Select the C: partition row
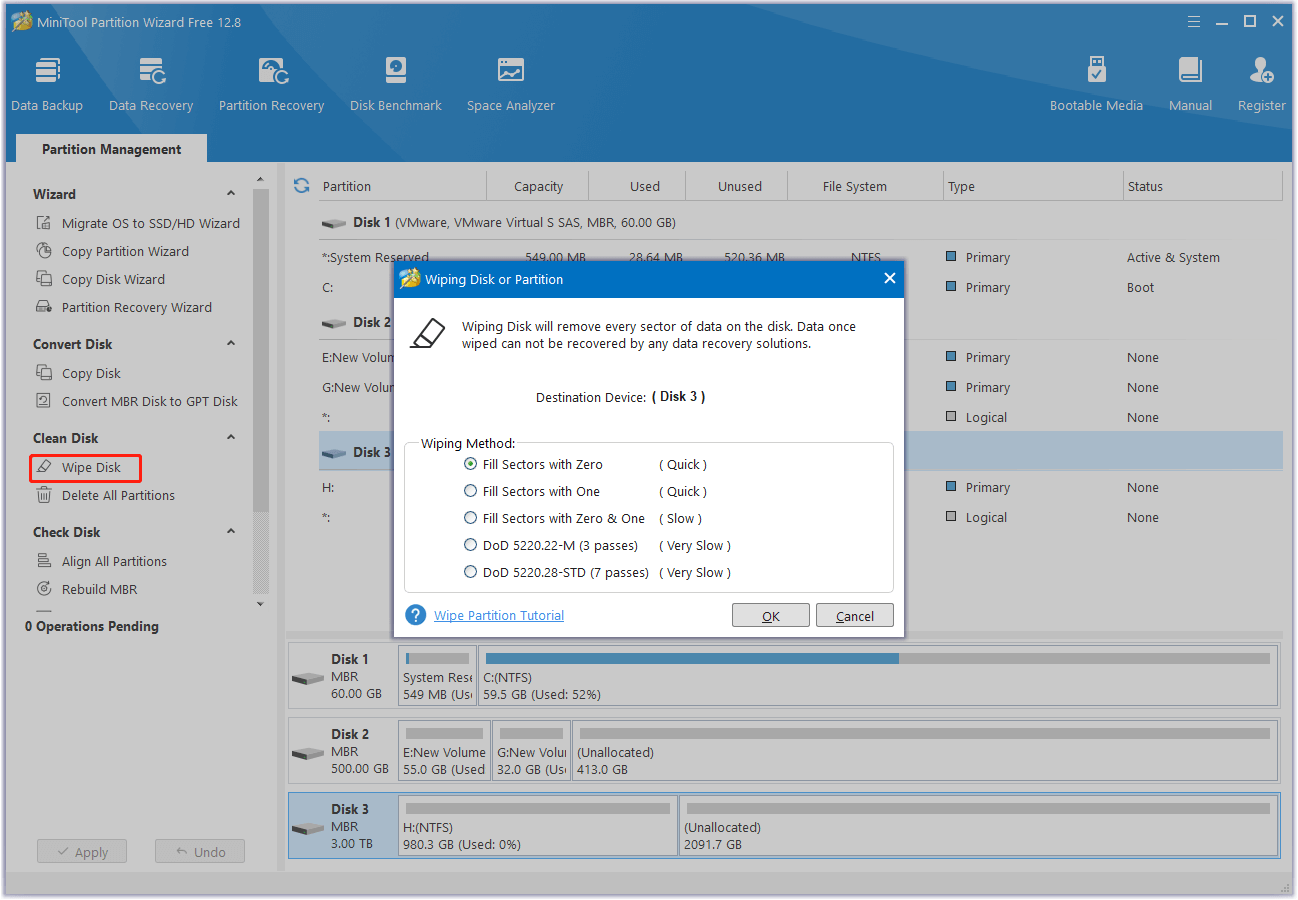The width and height of the screenshot is (1298, 900). [800, 287]
